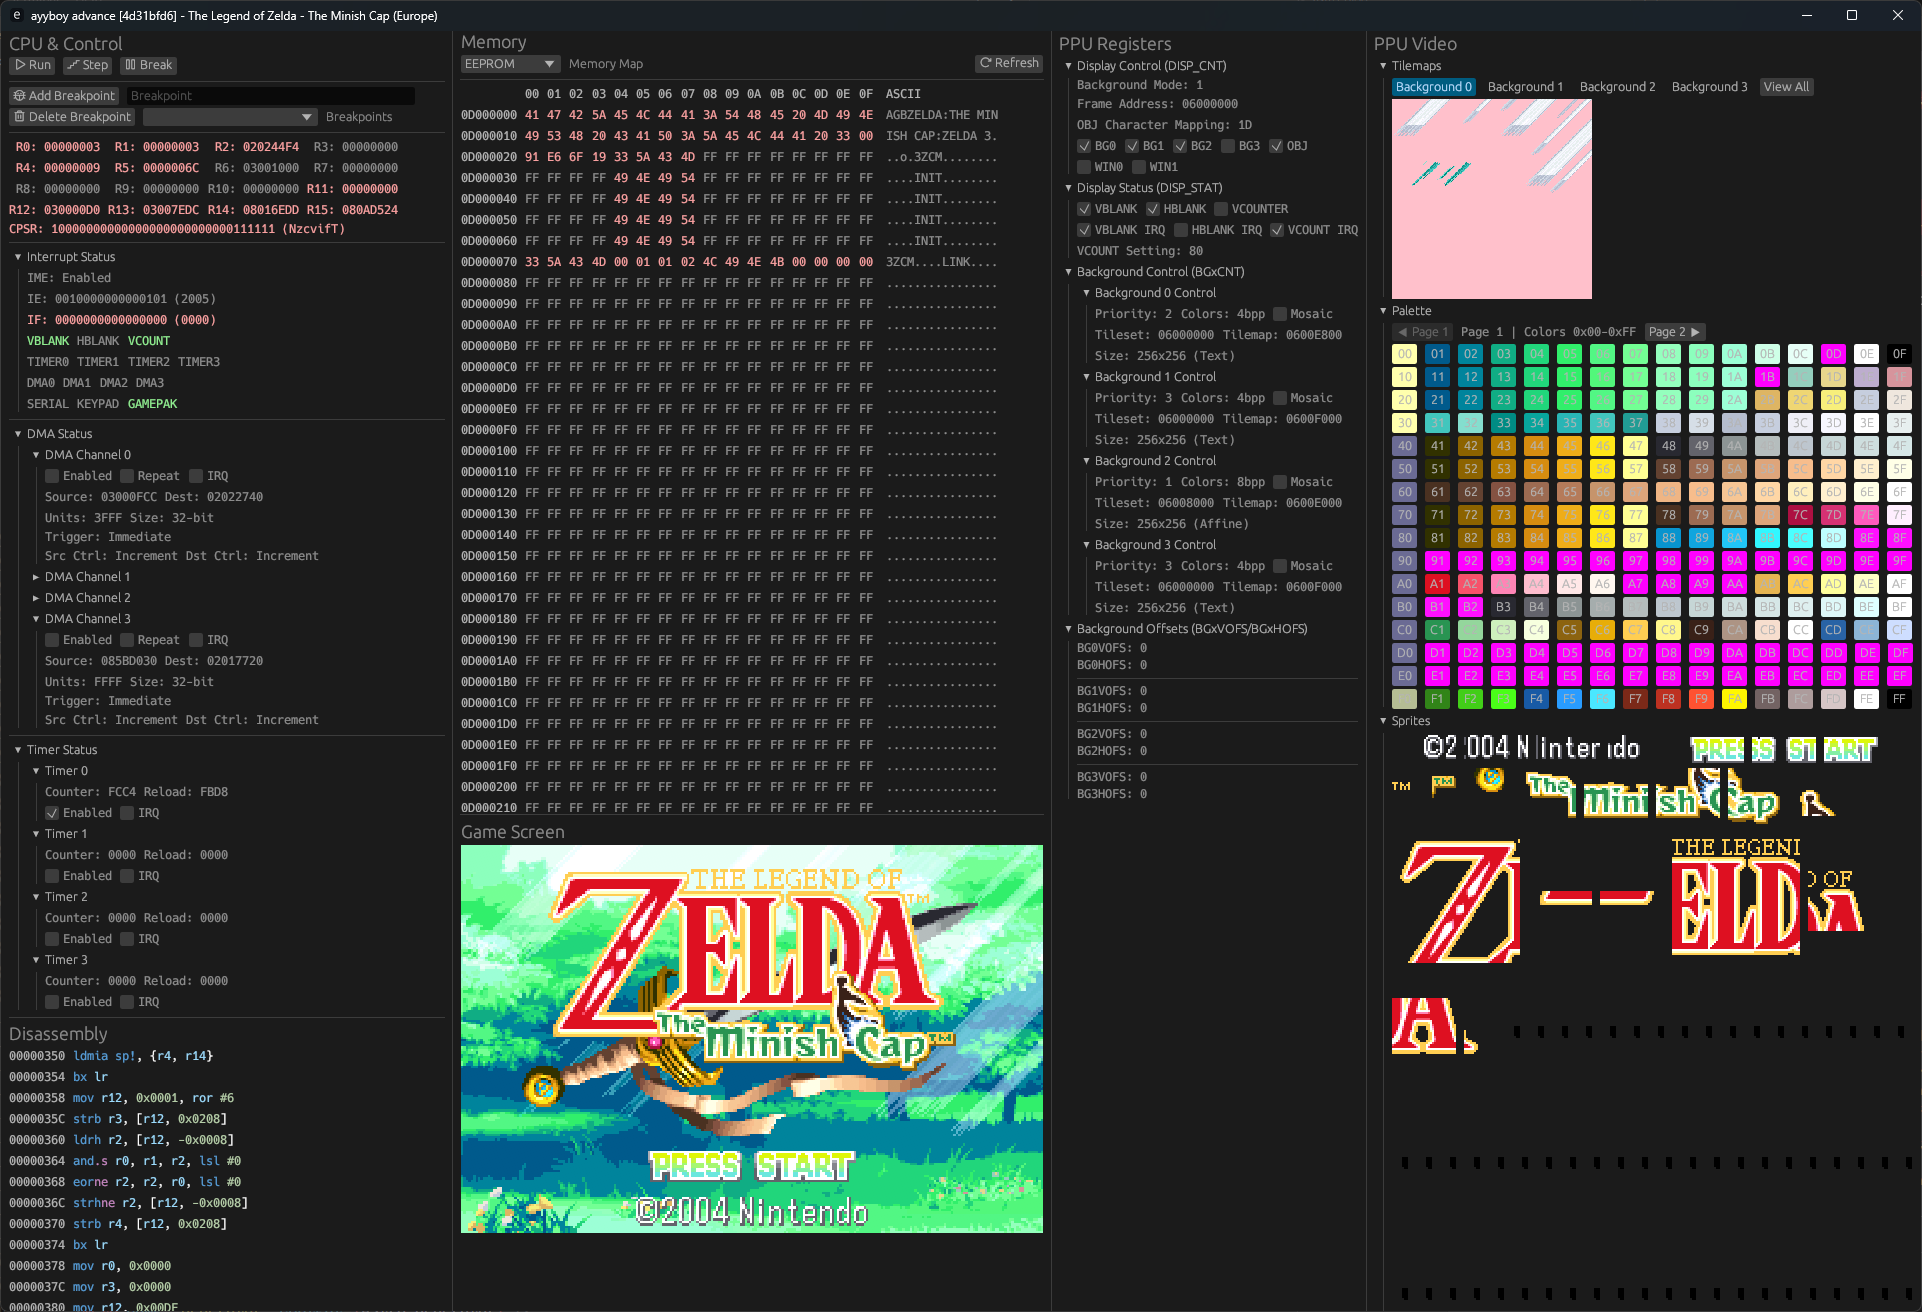This screenshot has height=1312, width=1922.
Task: Click the Breakpoint address input field
Action: coord(270,96)
